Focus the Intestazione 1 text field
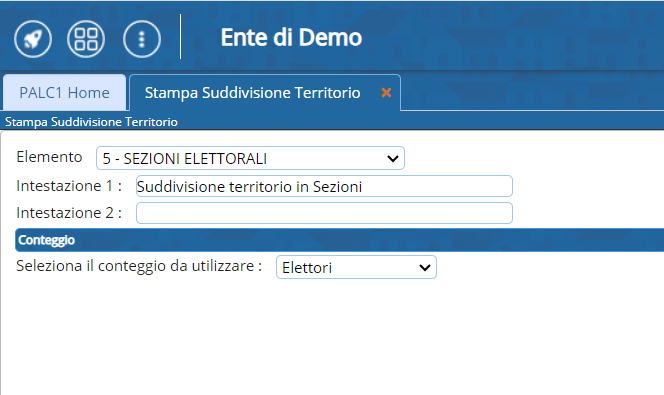The width and height of the screenshot is (664, 395). pos(324,186)
